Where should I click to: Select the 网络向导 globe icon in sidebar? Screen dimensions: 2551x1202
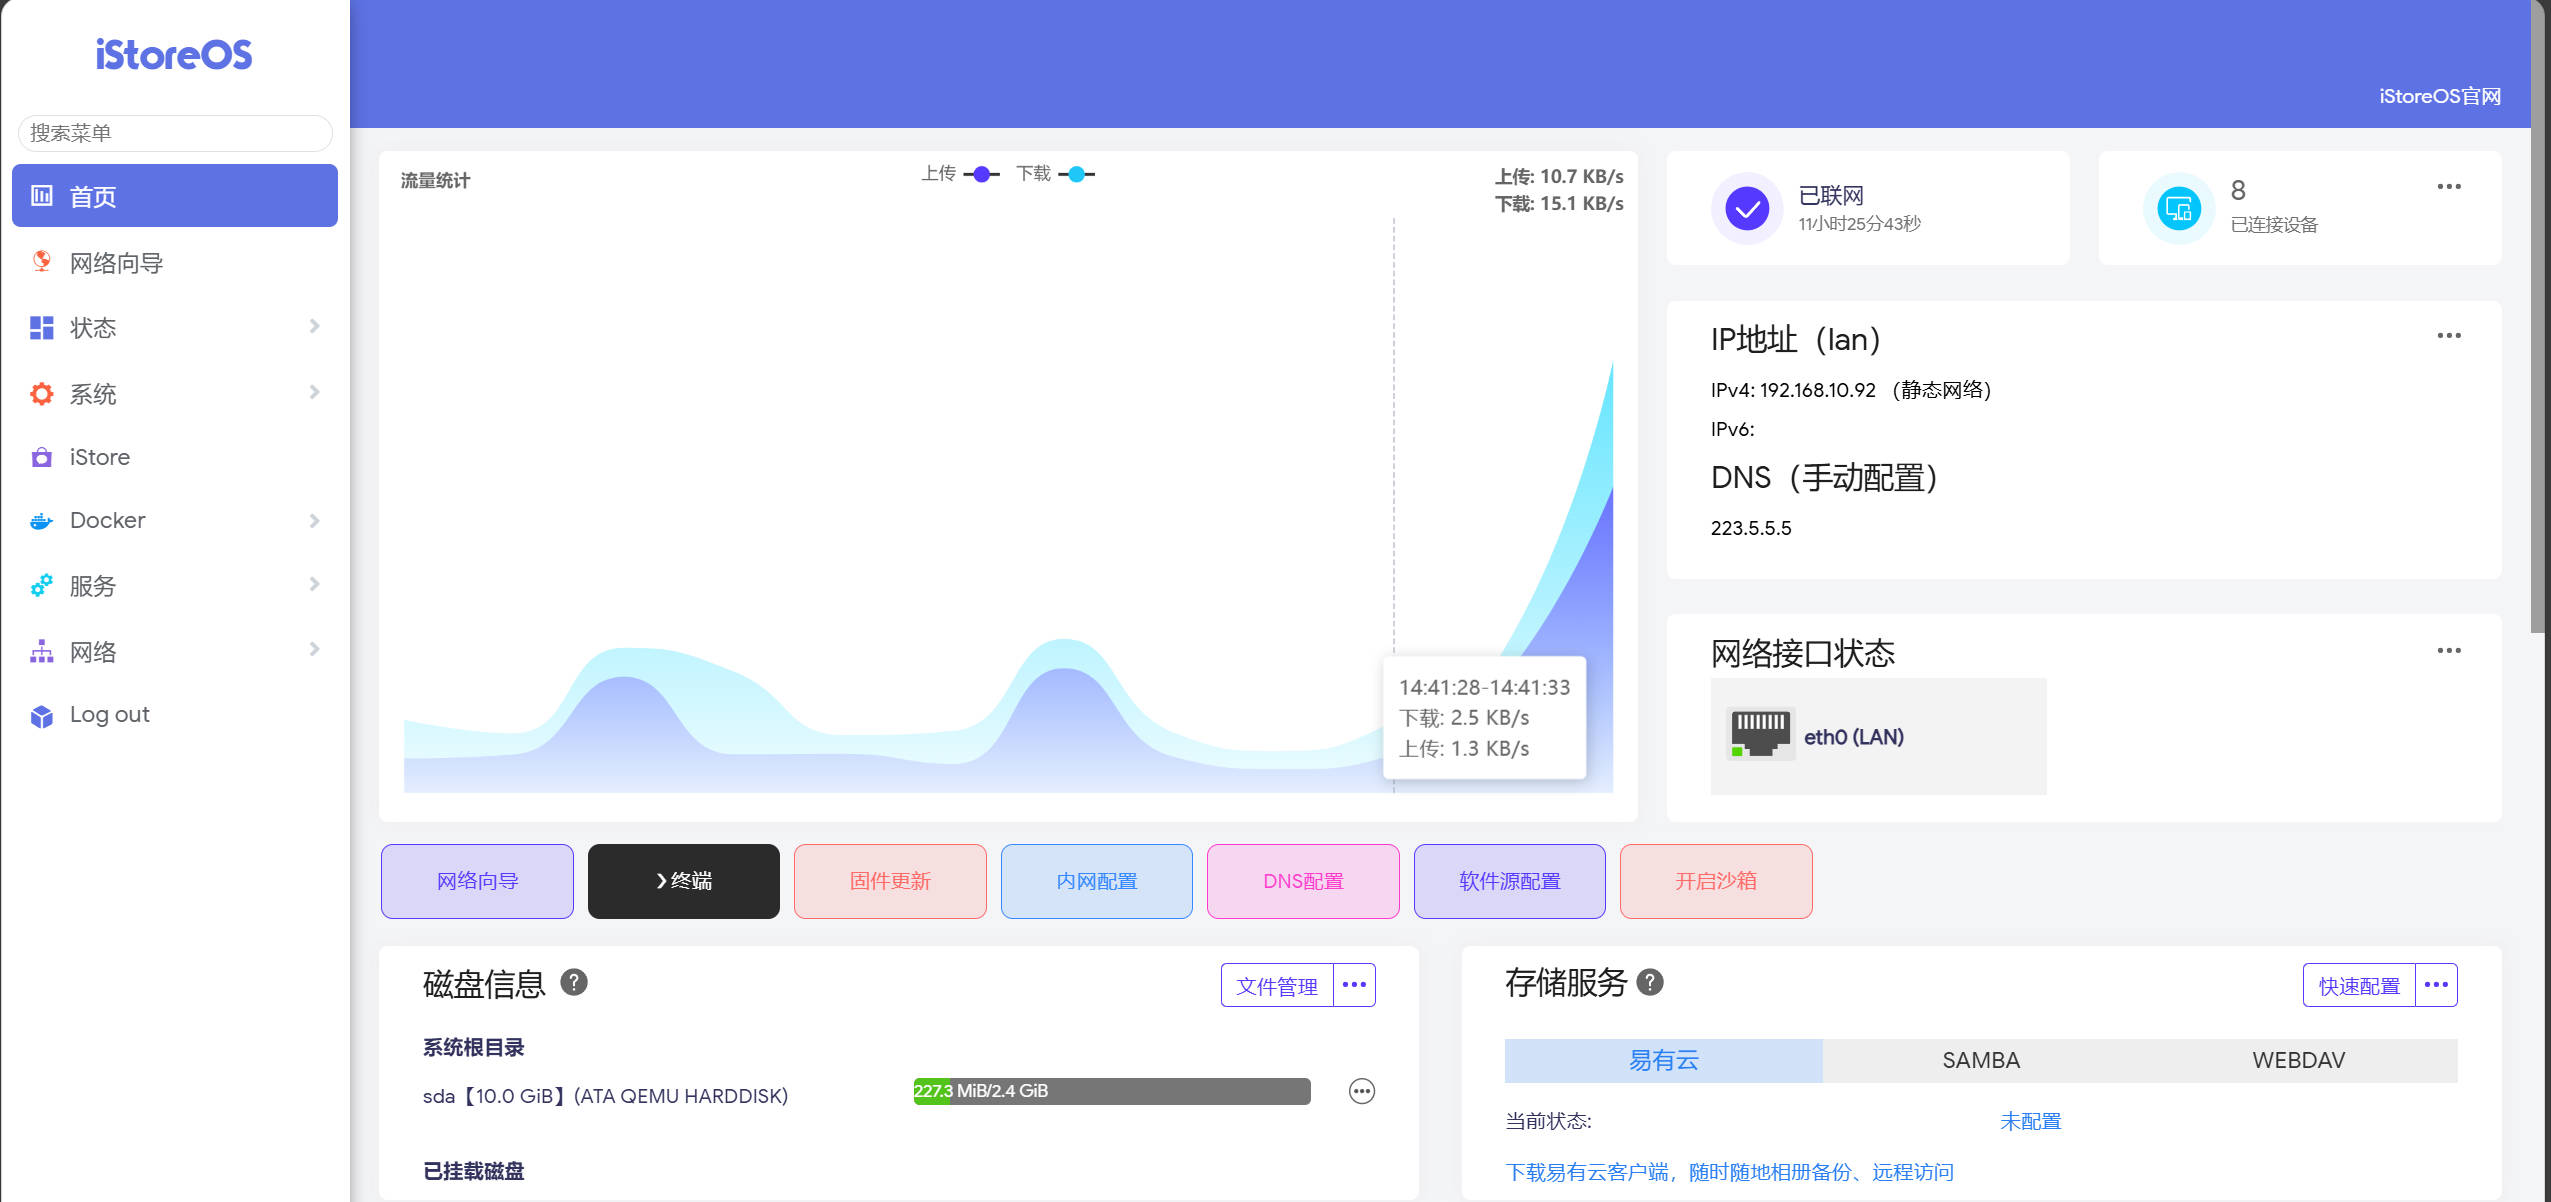point(41,262)
